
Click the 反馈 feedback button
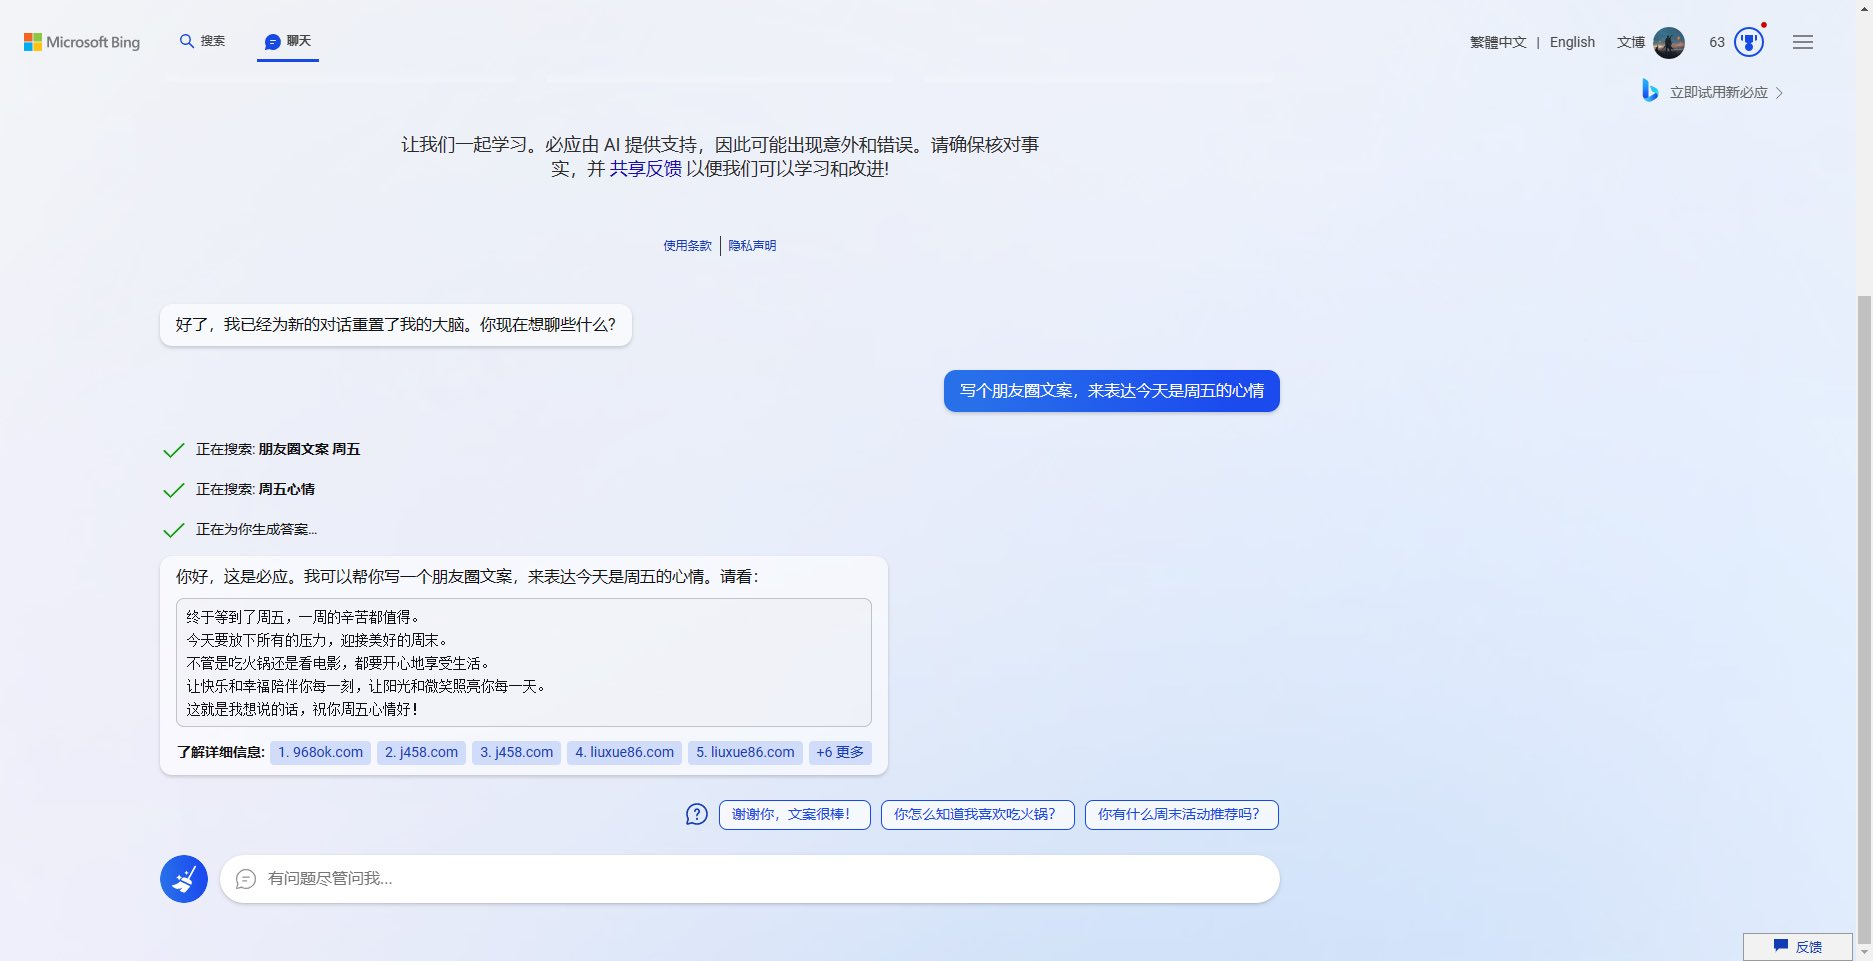[1798, 946]
